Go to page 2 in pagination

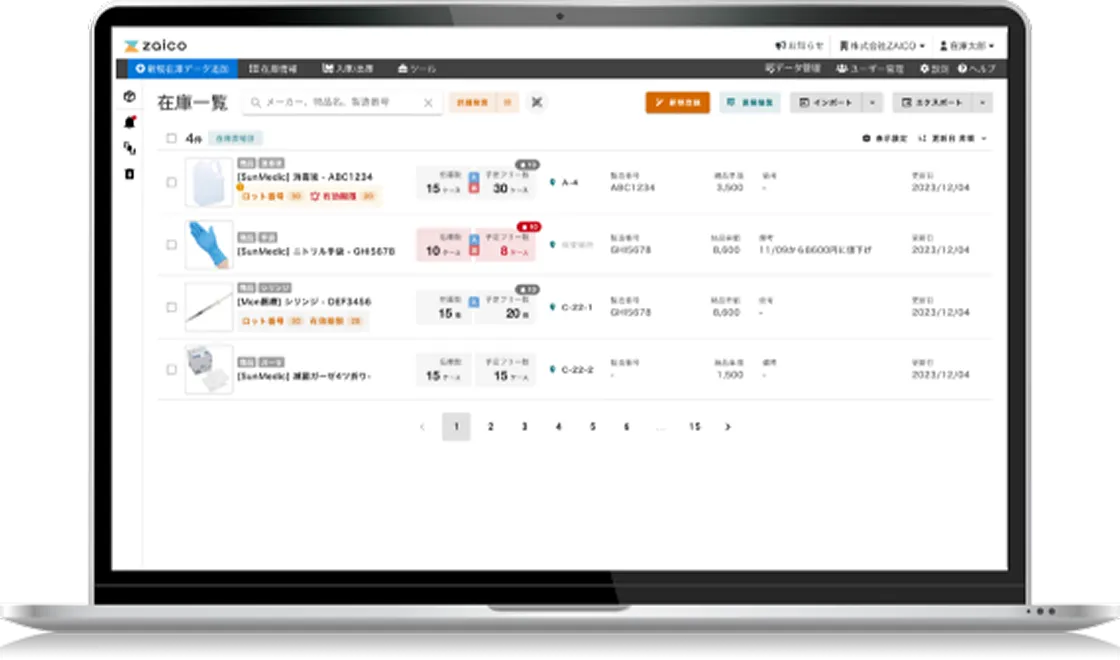pyautogui.click(x=490, y=427)
